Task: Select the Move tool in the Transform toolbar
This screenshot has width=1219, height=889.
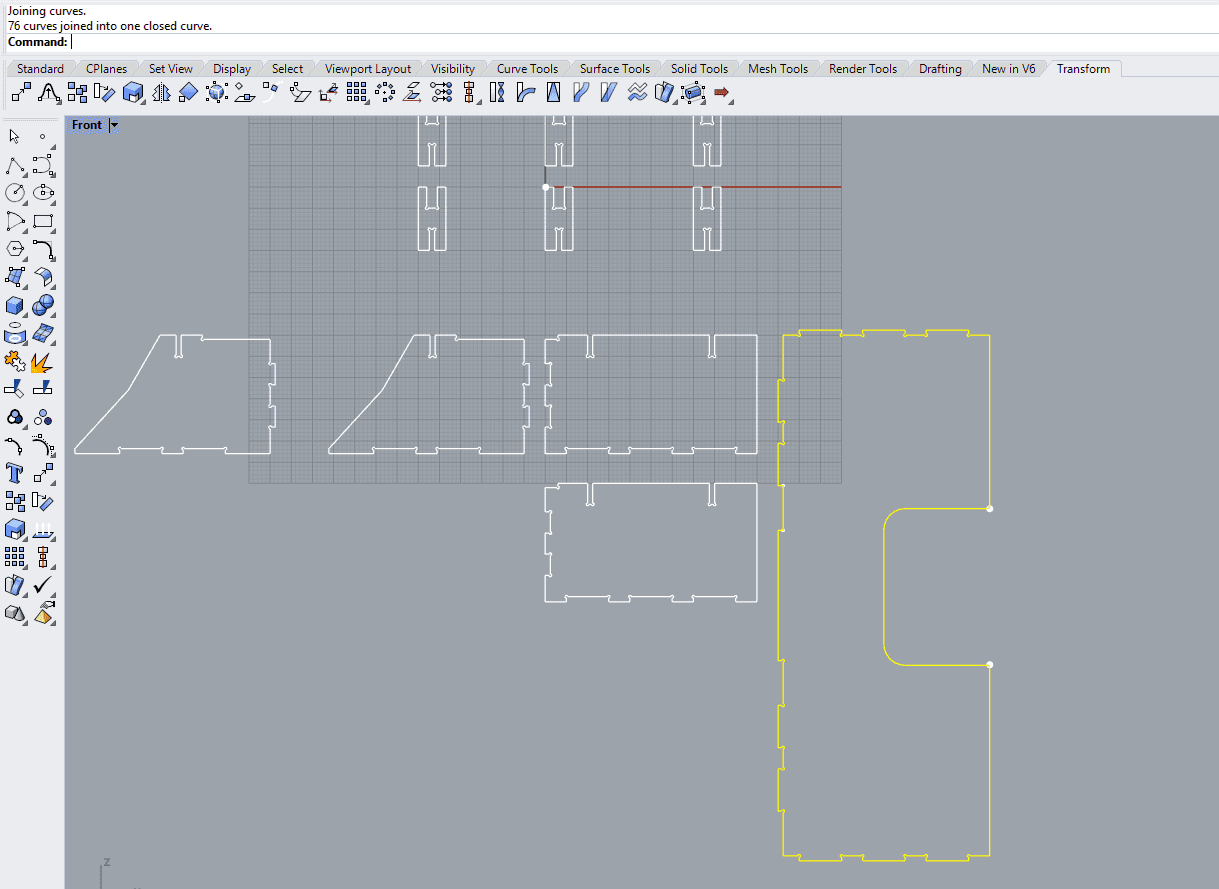Action: click(21, 93)
